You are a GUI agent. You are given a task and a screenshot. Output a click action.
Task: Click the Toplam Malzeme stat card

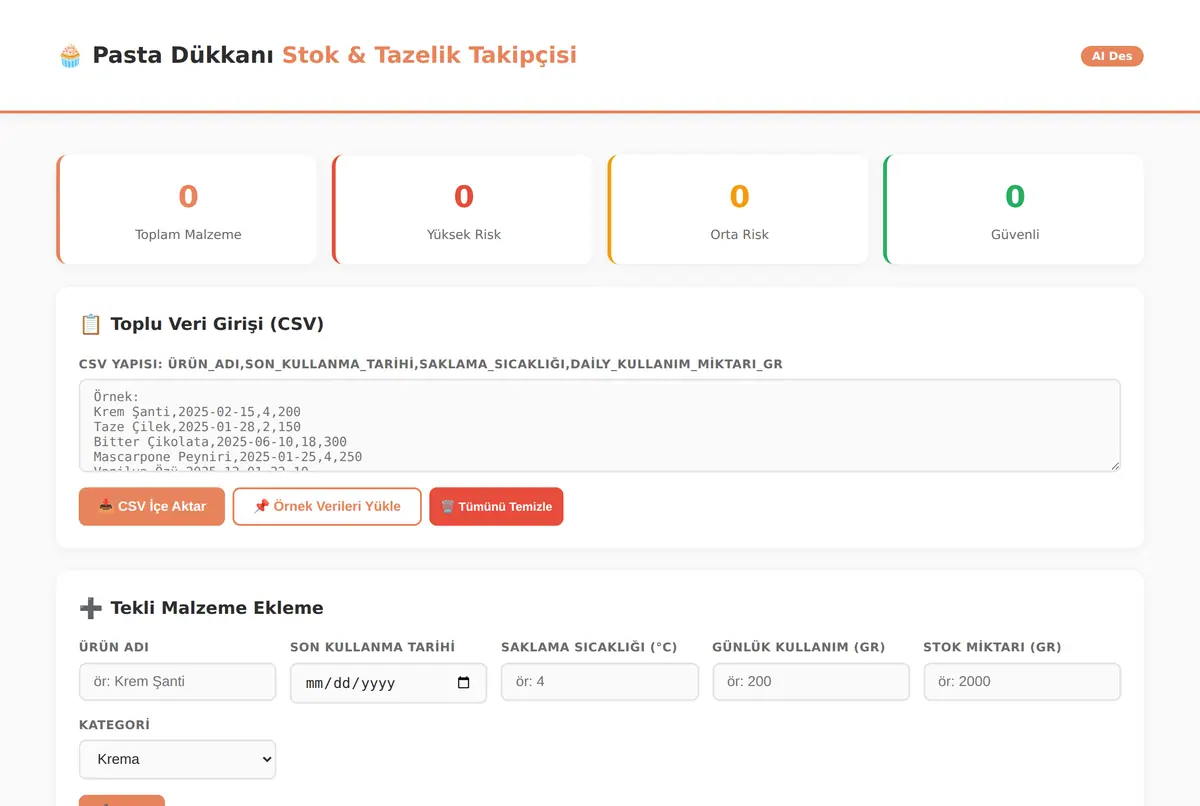tap(187, 209)
